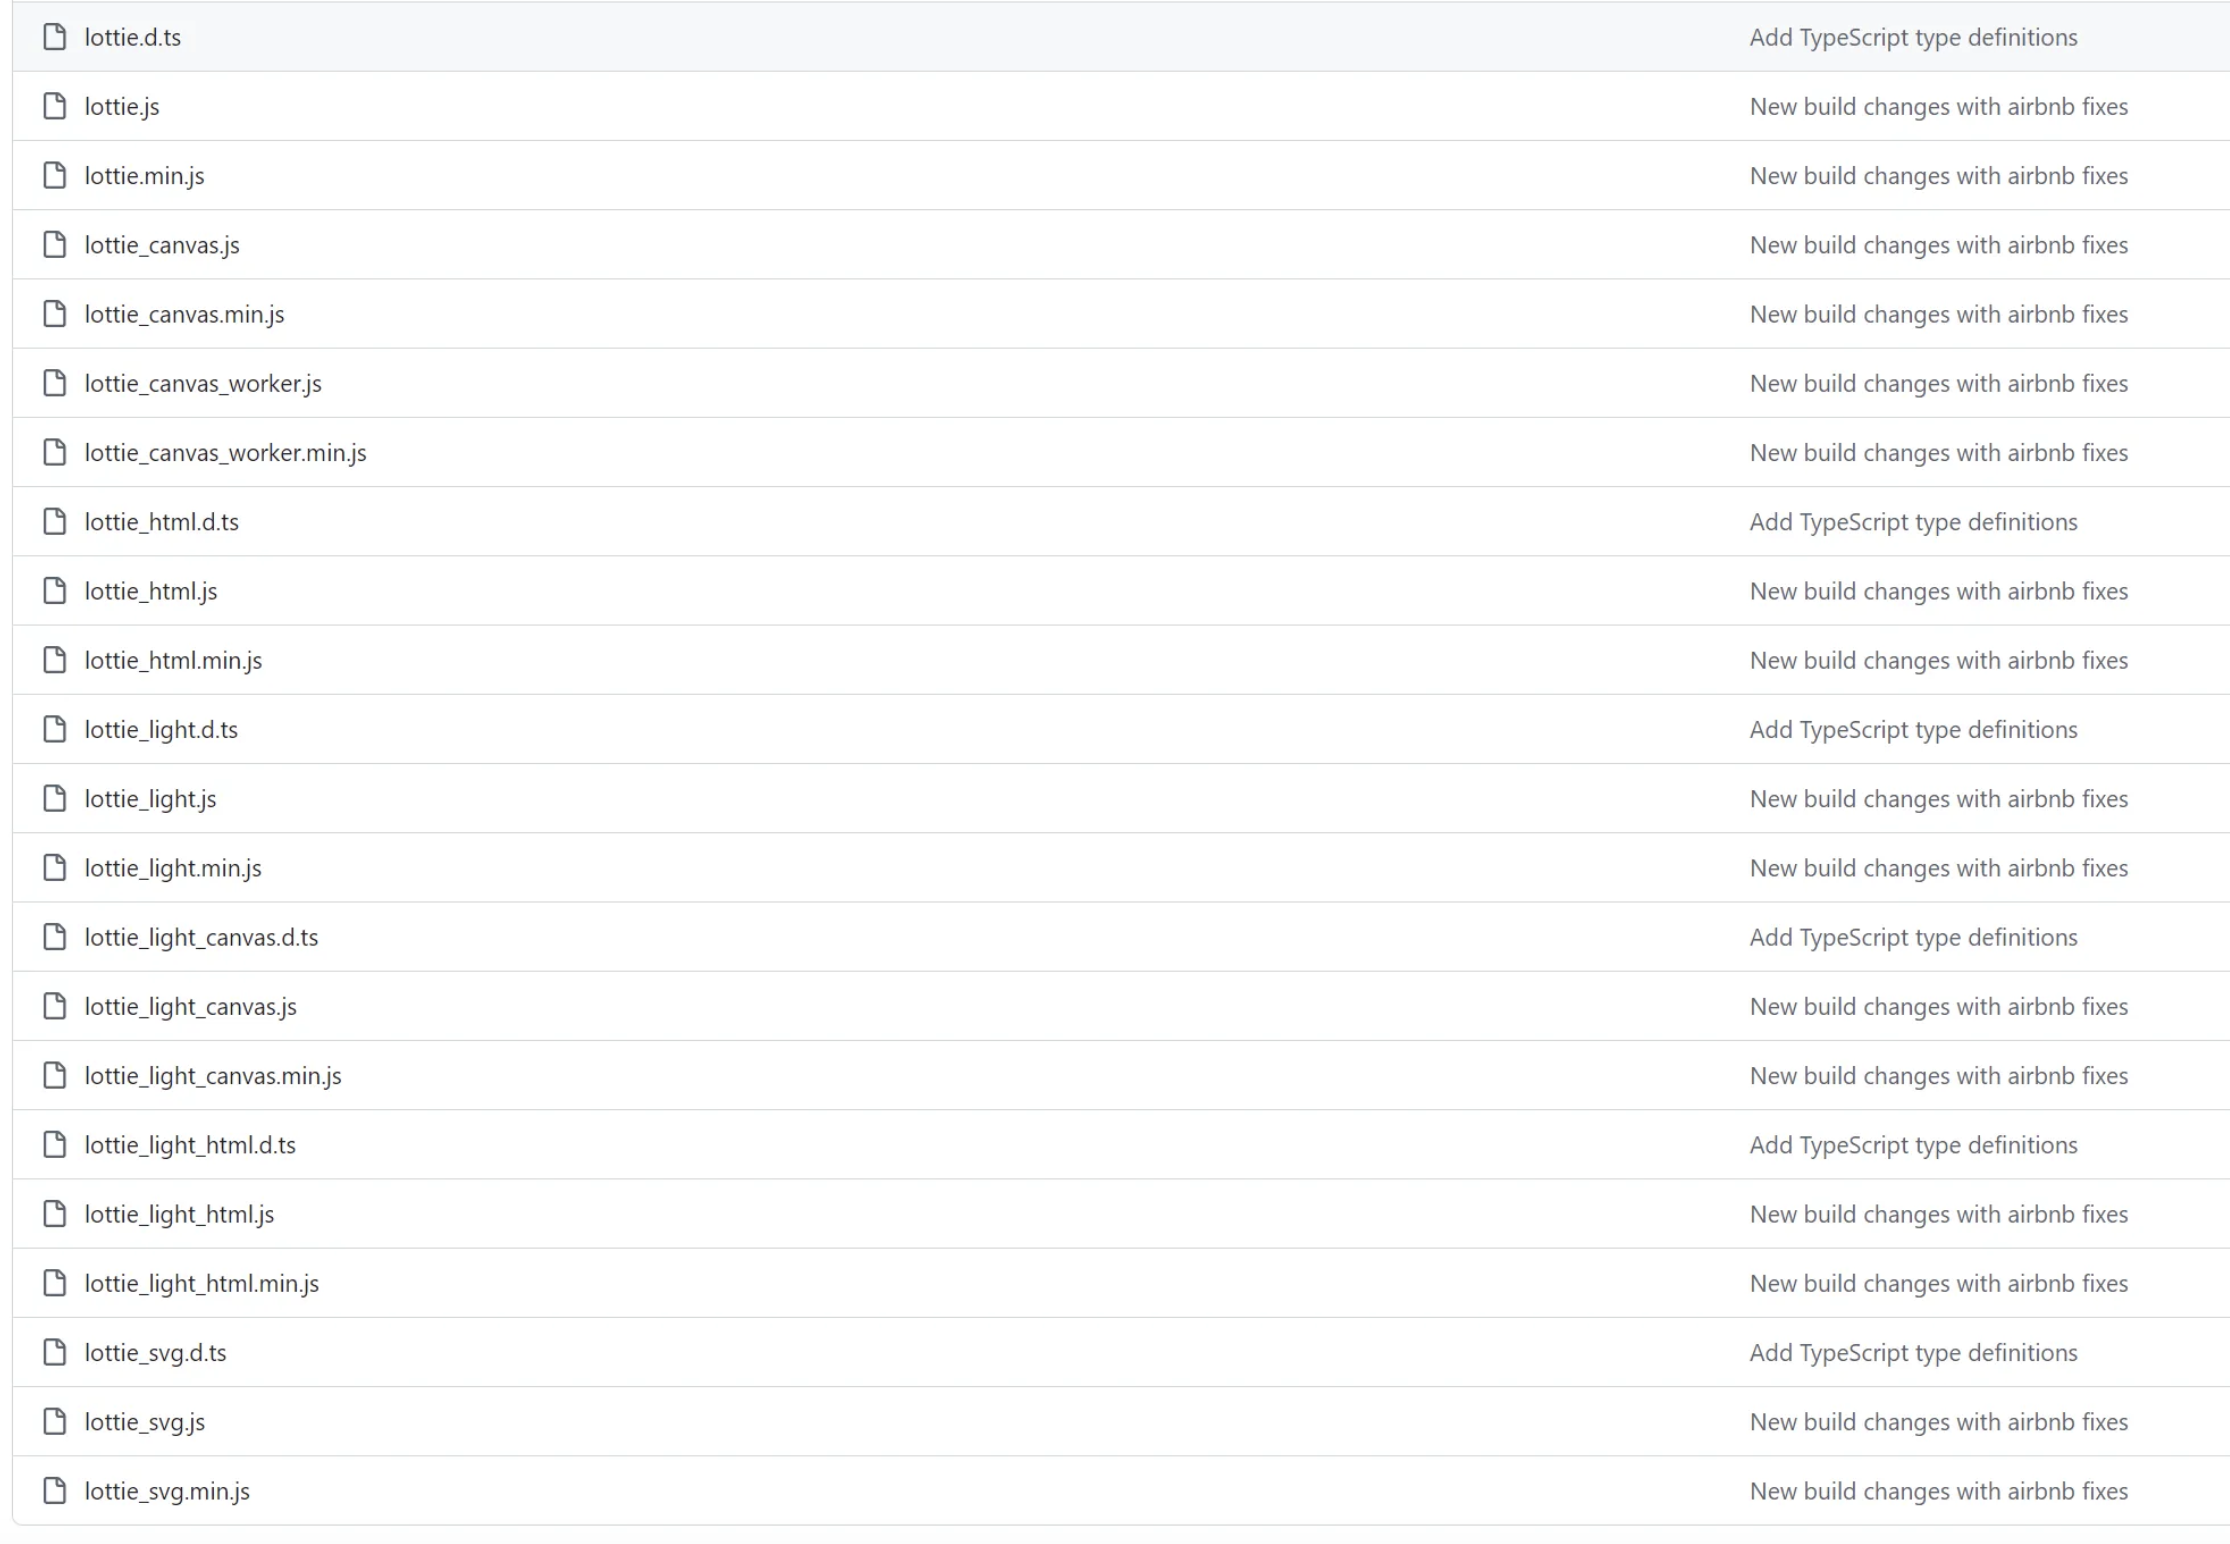This screenshot has width=2230, height=1544.
Task: Open commit message in lottie.min.js row
Action: (1938, 175)
